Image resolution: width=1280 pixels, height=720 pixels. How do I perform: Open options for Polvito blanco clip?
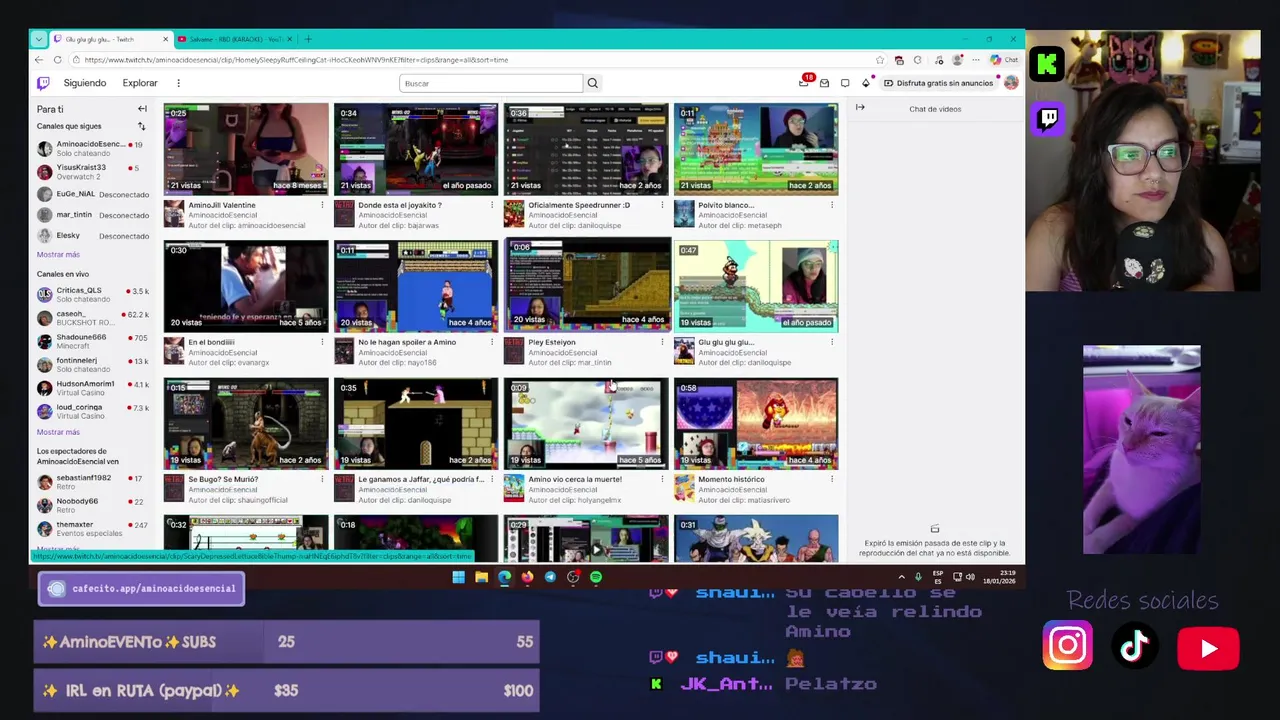(832, 205)
